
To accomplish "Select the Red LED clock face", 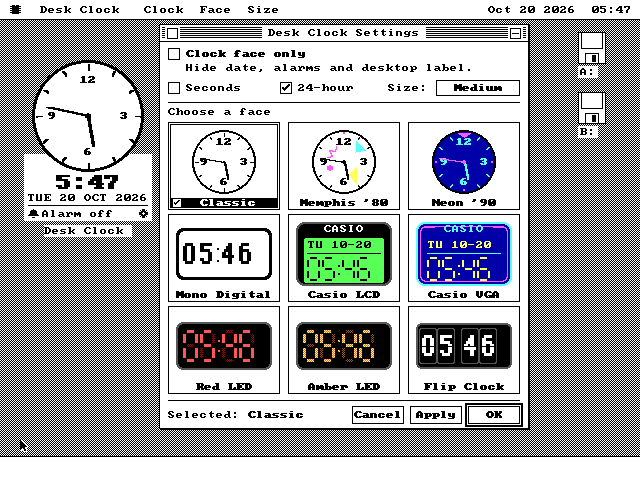I will 224,350.
